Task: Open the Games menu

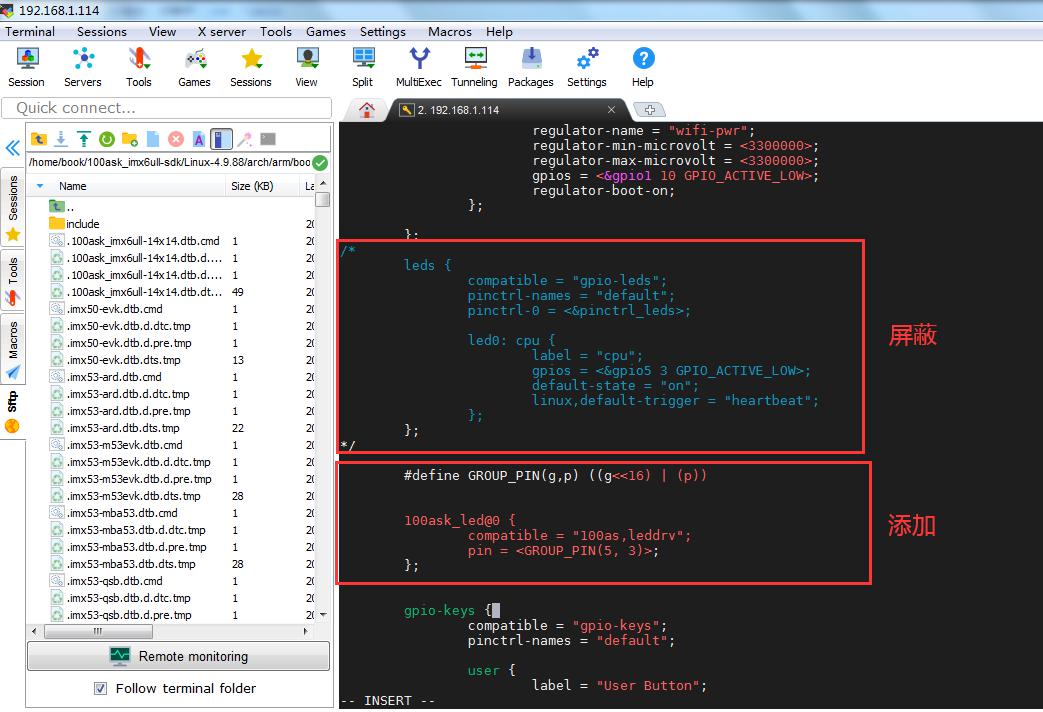Action: (x=326, y=32)
